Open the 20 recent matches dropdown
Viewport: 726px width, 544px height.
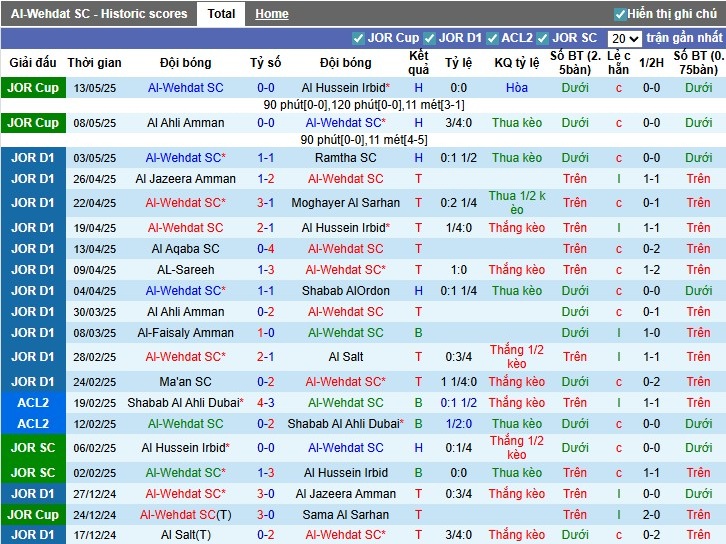tap(625, 38)
